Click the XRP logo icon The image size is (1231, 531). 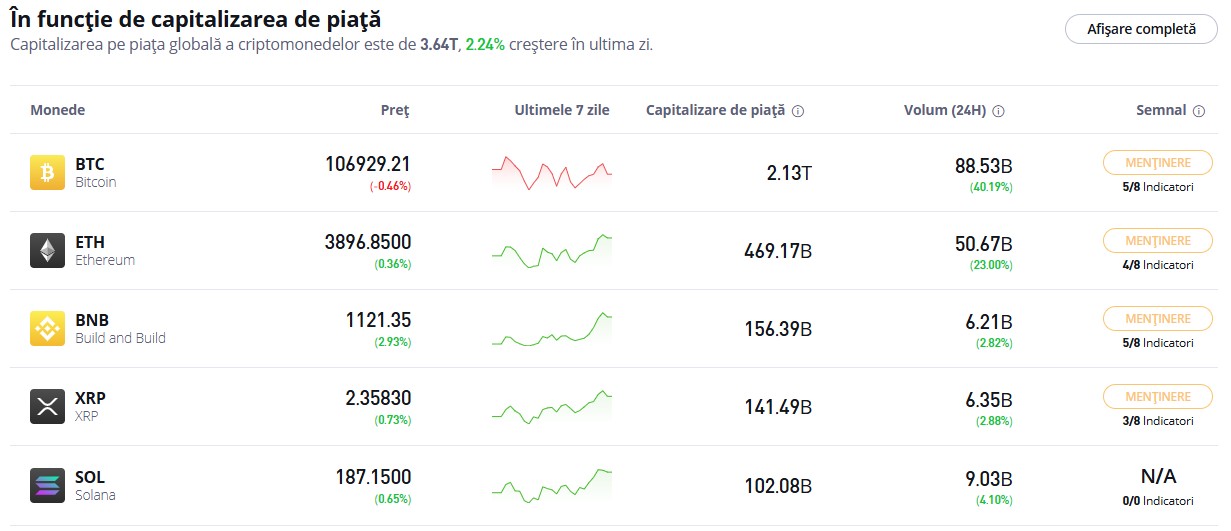click(47, 406)
